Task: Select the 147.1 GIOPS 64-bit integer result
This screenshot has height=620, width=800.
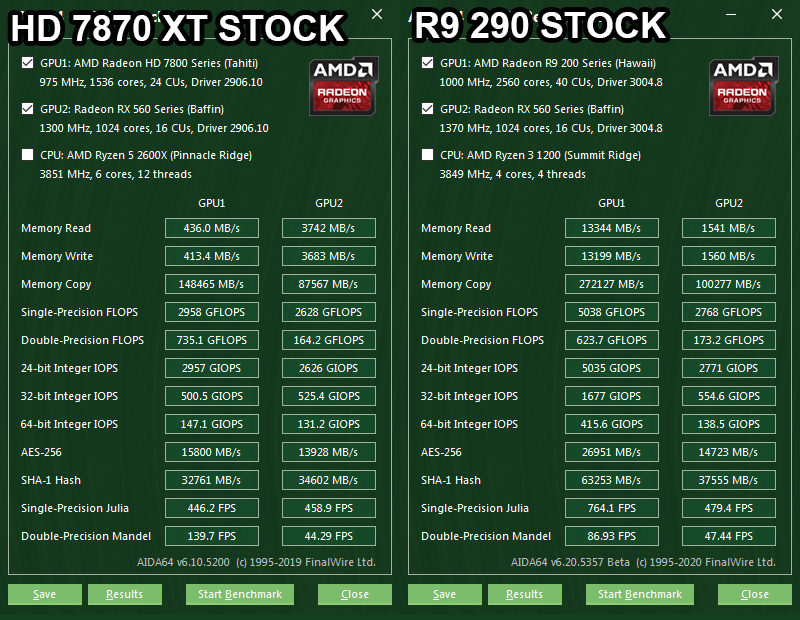Action: point(212,424)
